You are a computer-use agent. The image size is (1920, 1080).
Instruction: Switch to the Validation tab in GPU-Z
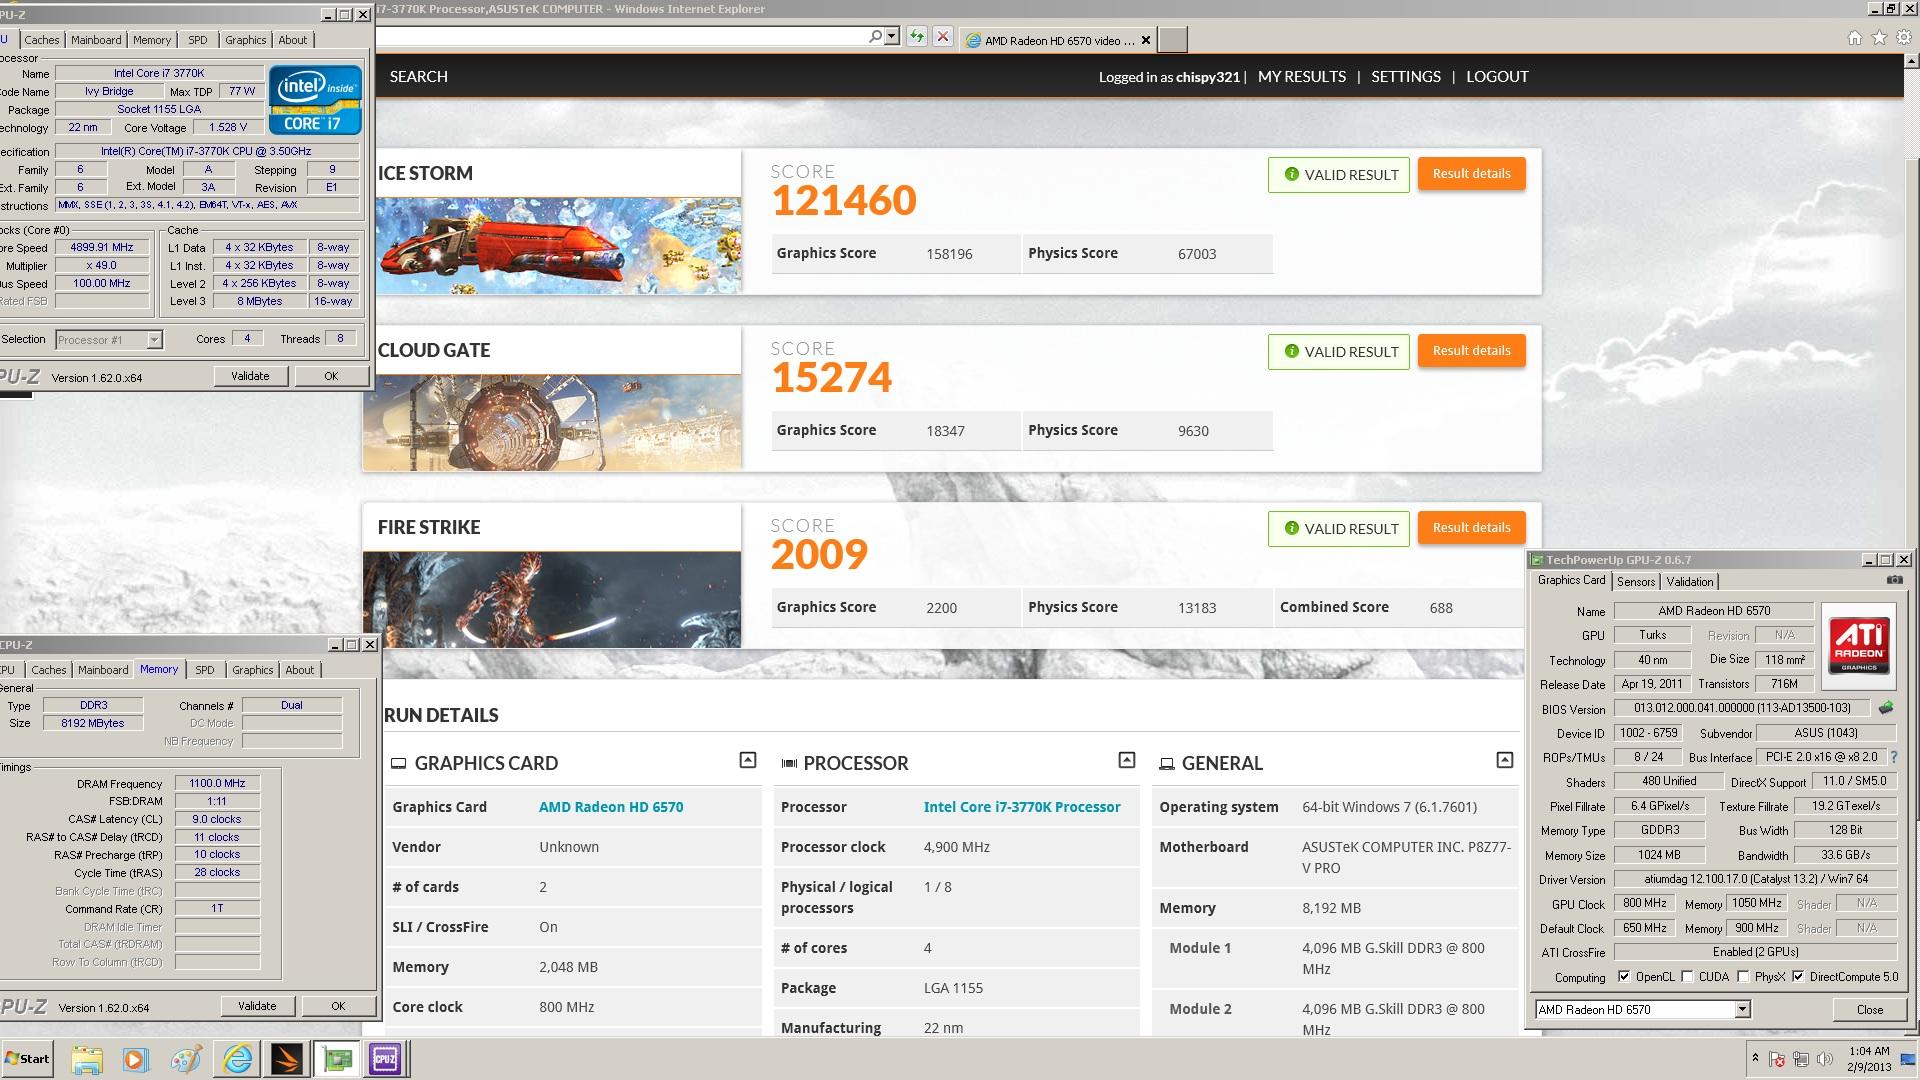[1690, 582]
